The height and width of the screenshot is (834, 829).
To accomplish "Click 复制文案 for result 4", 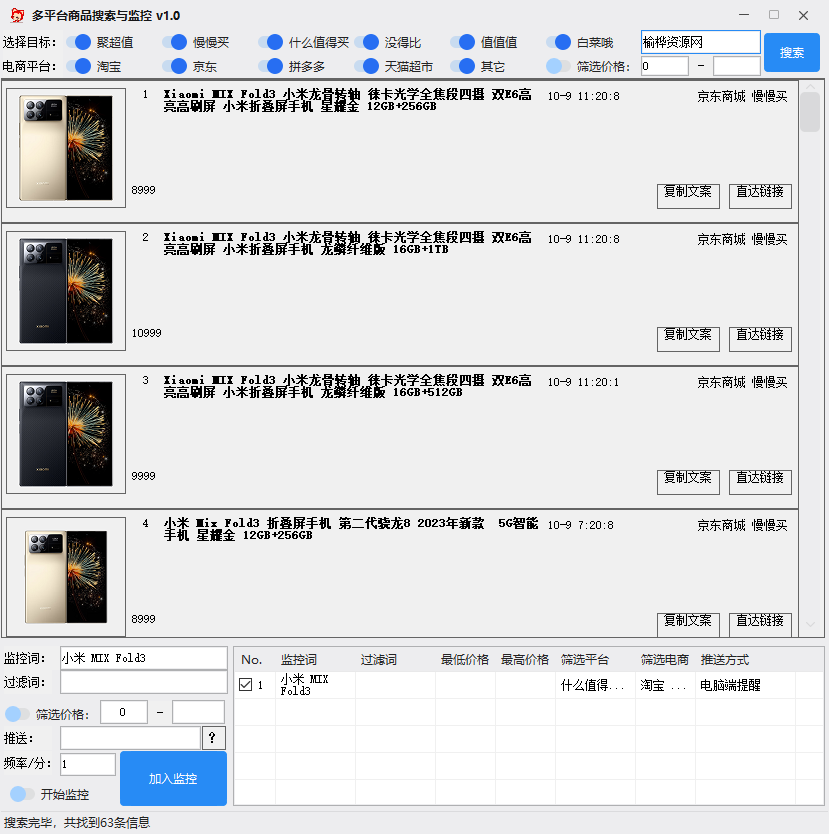I will point(688,624).
